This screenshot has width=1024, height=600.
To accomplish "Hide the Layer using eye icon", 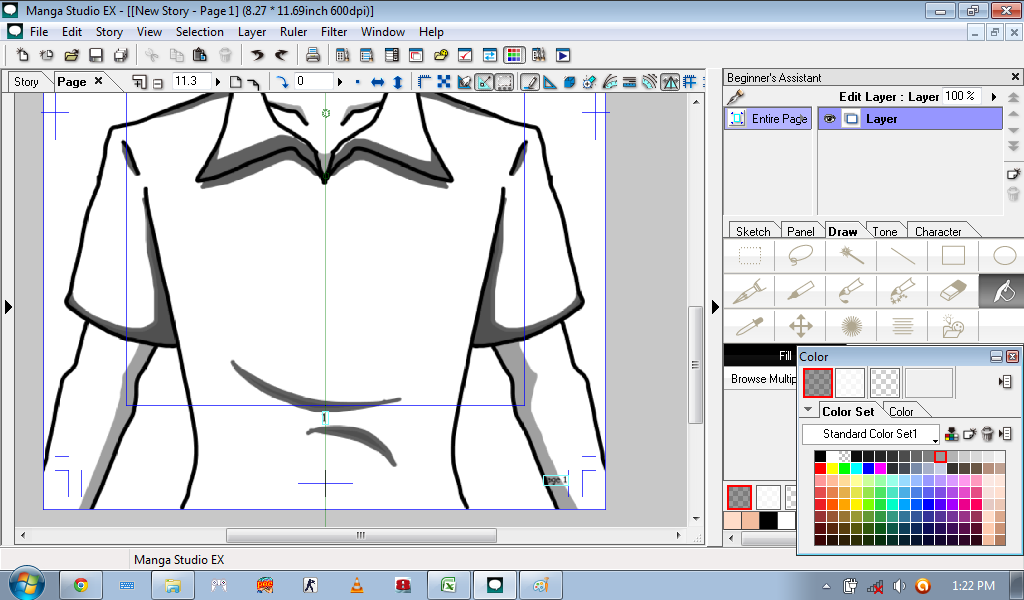I will (x=829, y=119).
